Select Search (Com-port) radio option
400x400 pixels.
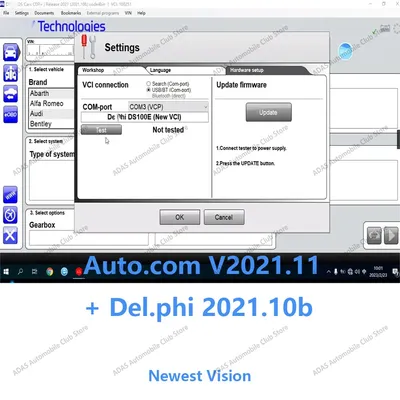tap(149, 84)
